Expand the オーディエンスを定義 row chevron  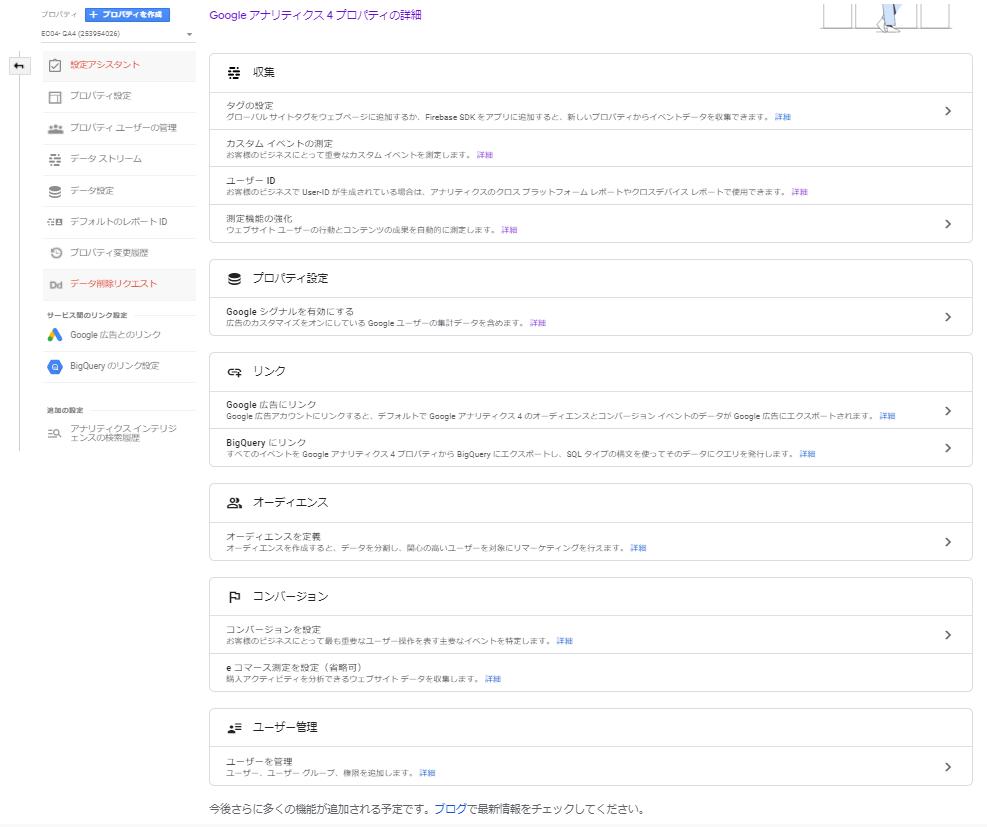coord(947,542)
